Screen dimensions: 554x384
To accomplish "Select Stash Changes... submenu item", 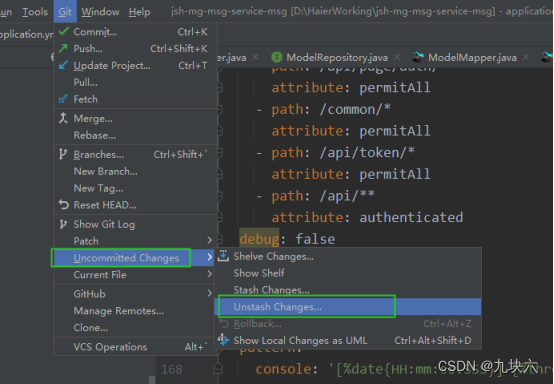I will (348, 290).
